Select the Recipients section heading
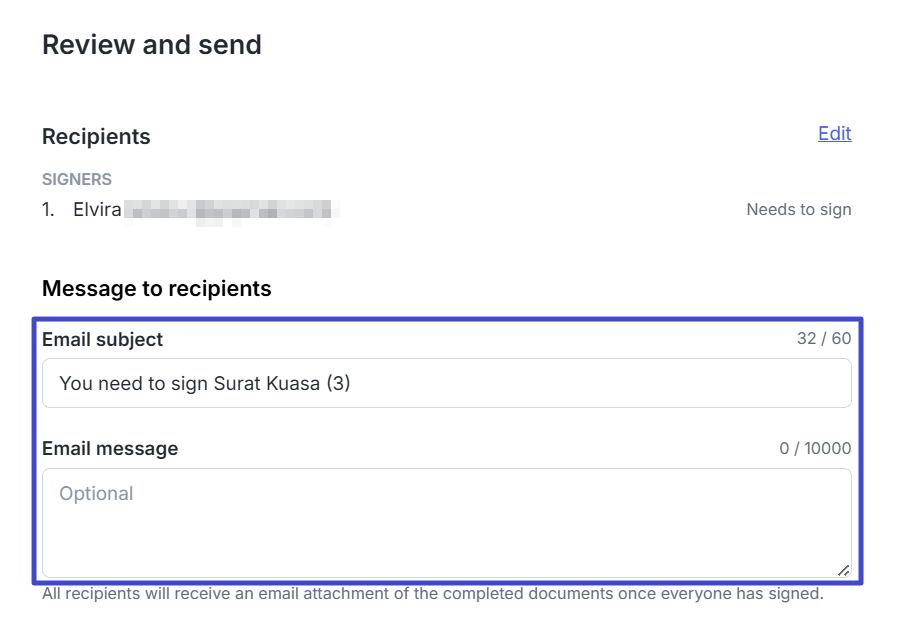908x618 pixels. point(96,137)
